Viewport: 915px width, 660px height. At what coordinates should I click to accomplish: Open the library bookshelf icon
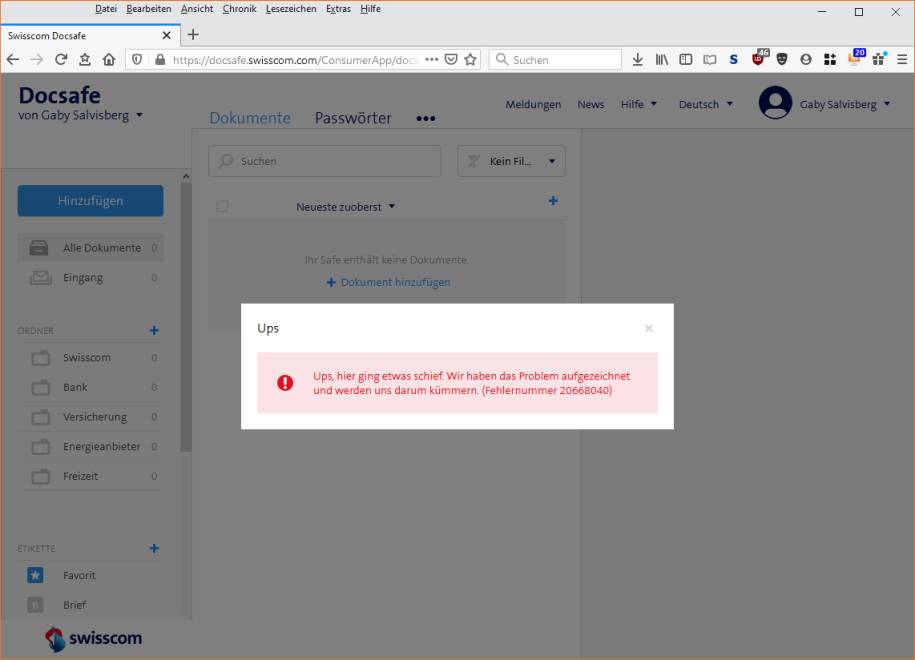click(x=662, y=60)
